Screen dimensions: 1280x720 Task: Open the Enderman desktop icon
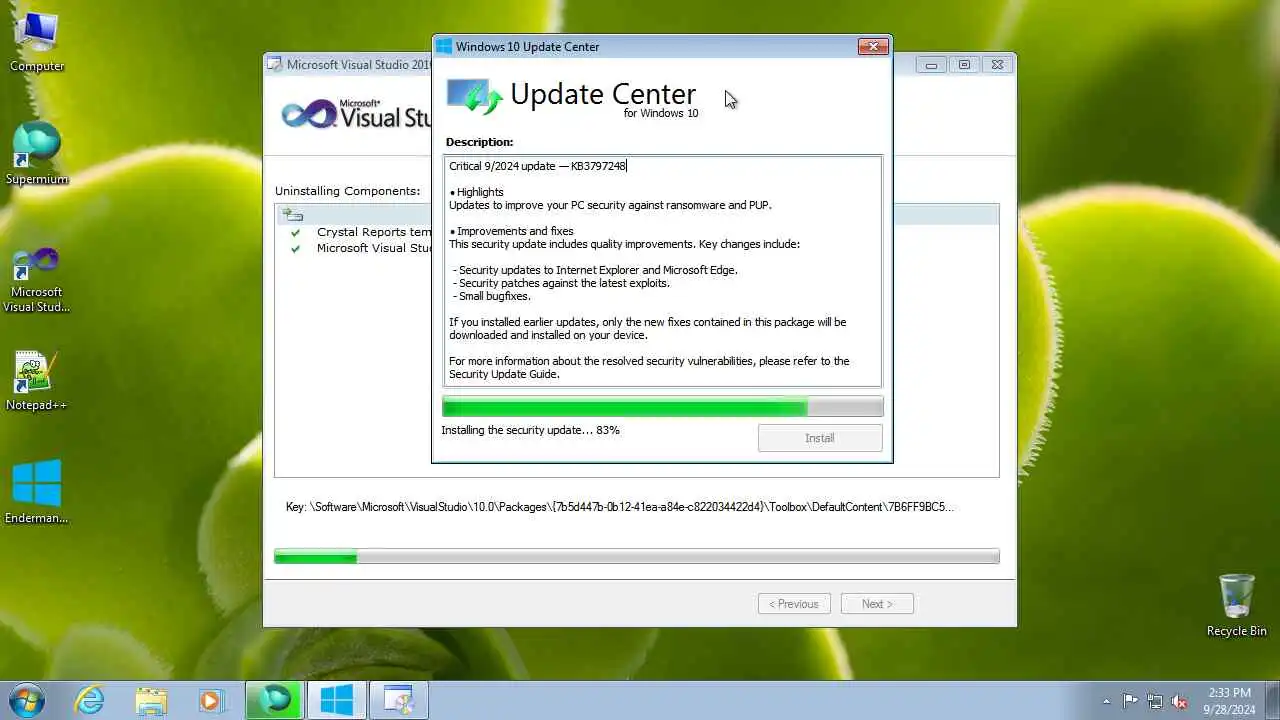tap(37, 492)
